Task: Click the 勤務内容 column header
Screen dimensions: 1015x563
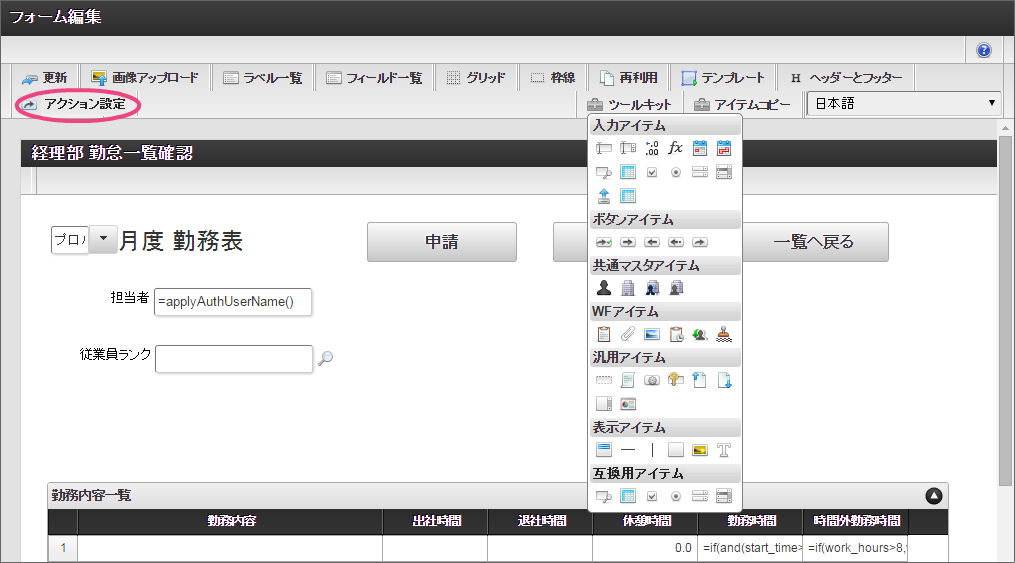Action: (231, 521)
